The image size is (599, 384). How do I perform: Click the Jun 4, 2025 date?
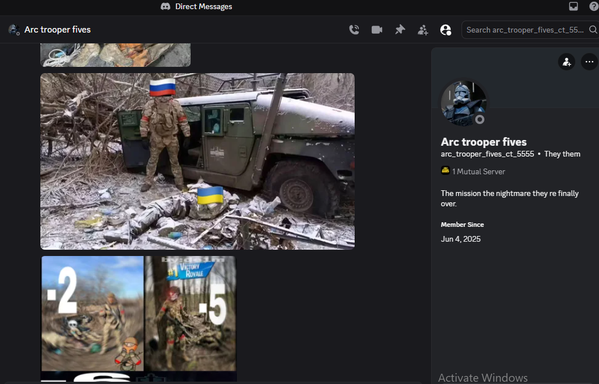click(461, 239)
